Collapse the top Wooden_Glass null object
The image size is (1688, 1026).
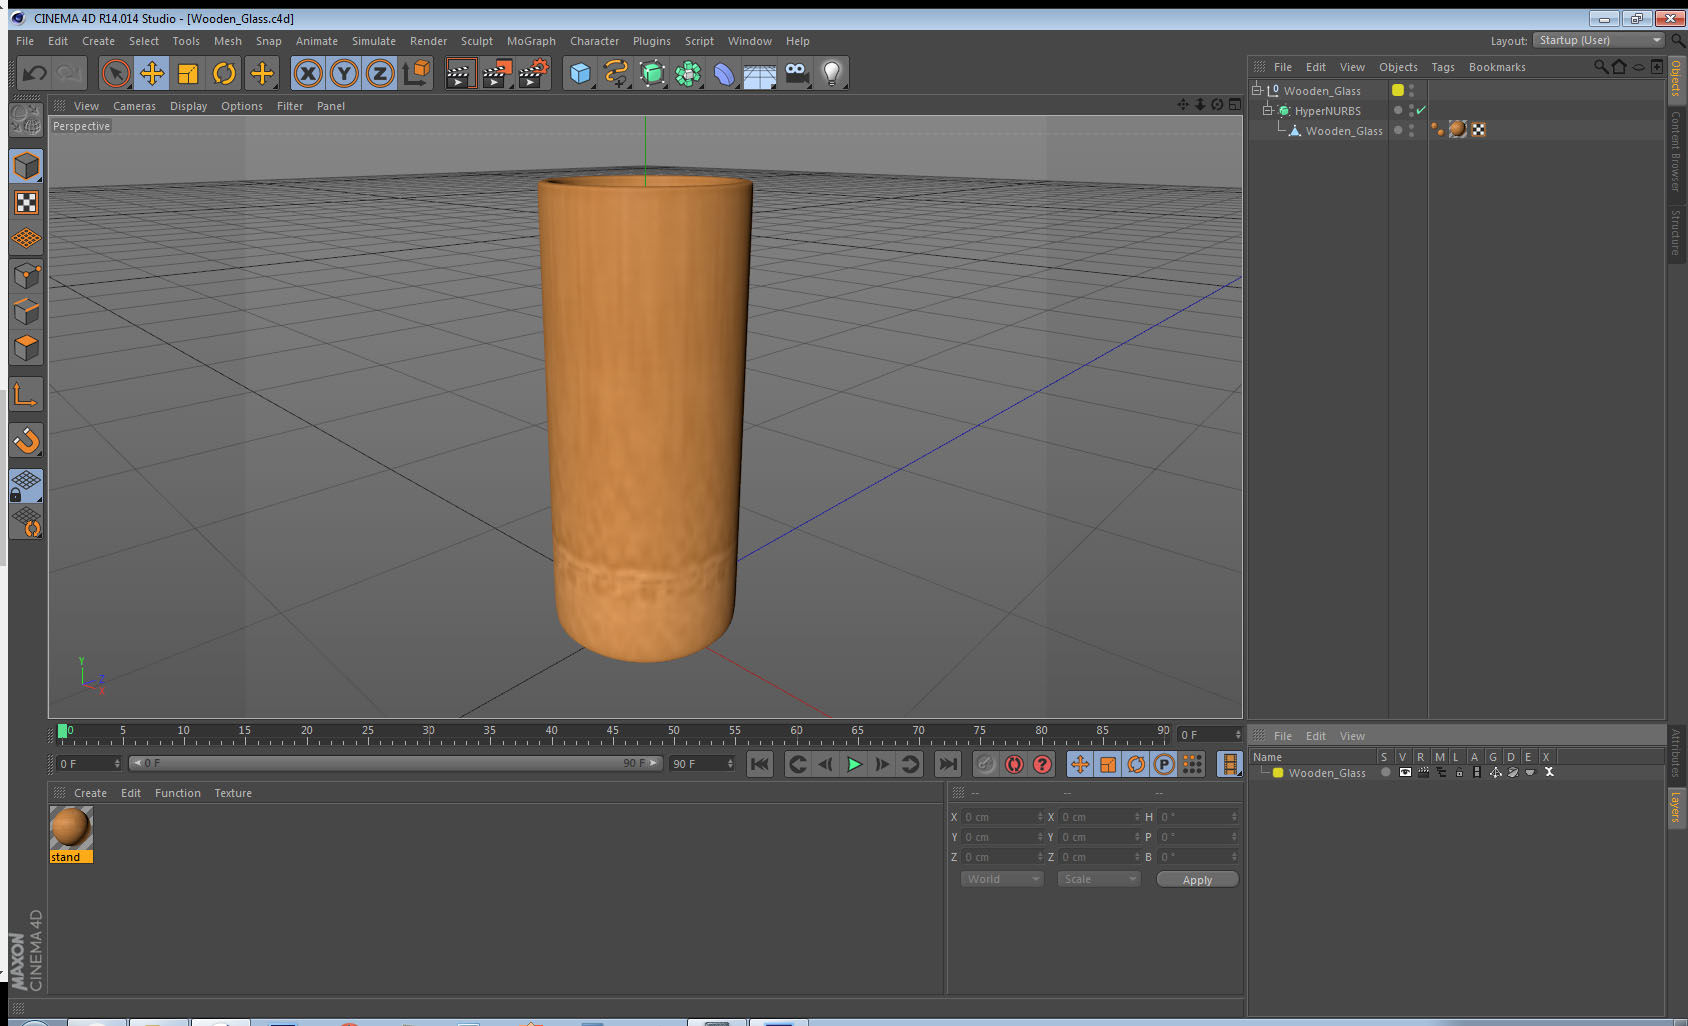pyautogui.click(x=1257, y=90)
